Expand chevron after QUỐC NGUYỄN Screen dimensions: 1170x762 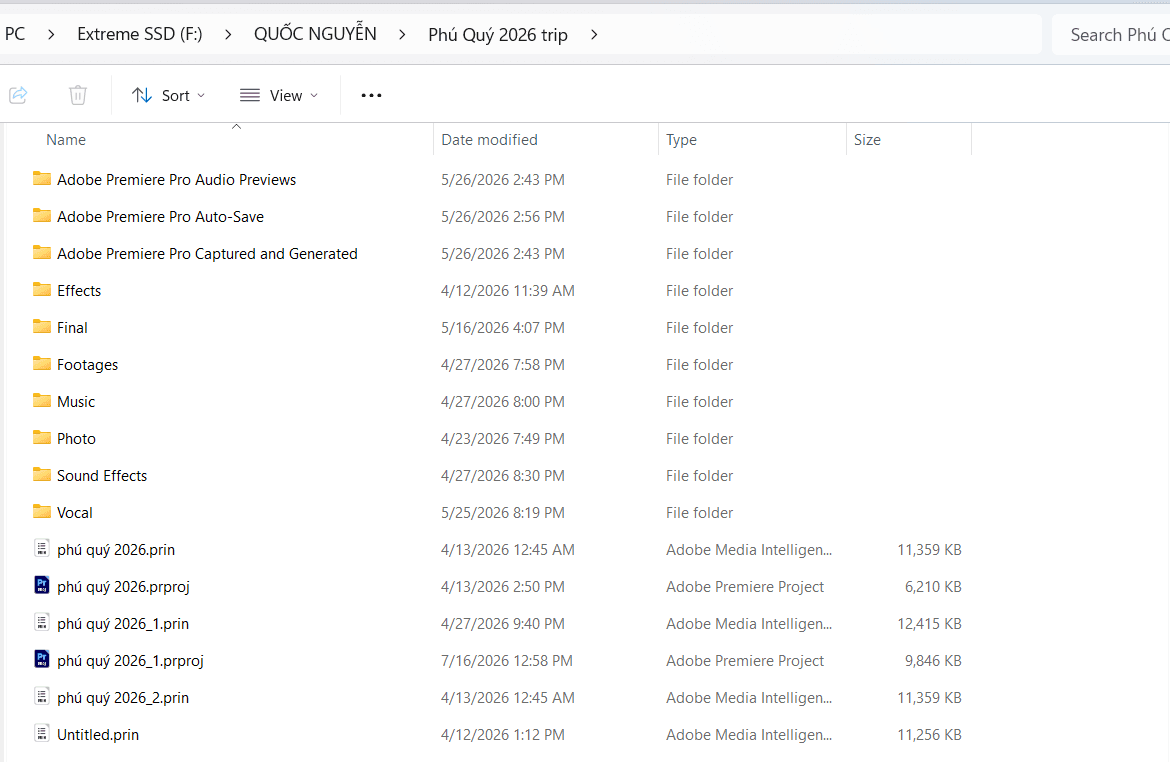[x=401, y=34]
